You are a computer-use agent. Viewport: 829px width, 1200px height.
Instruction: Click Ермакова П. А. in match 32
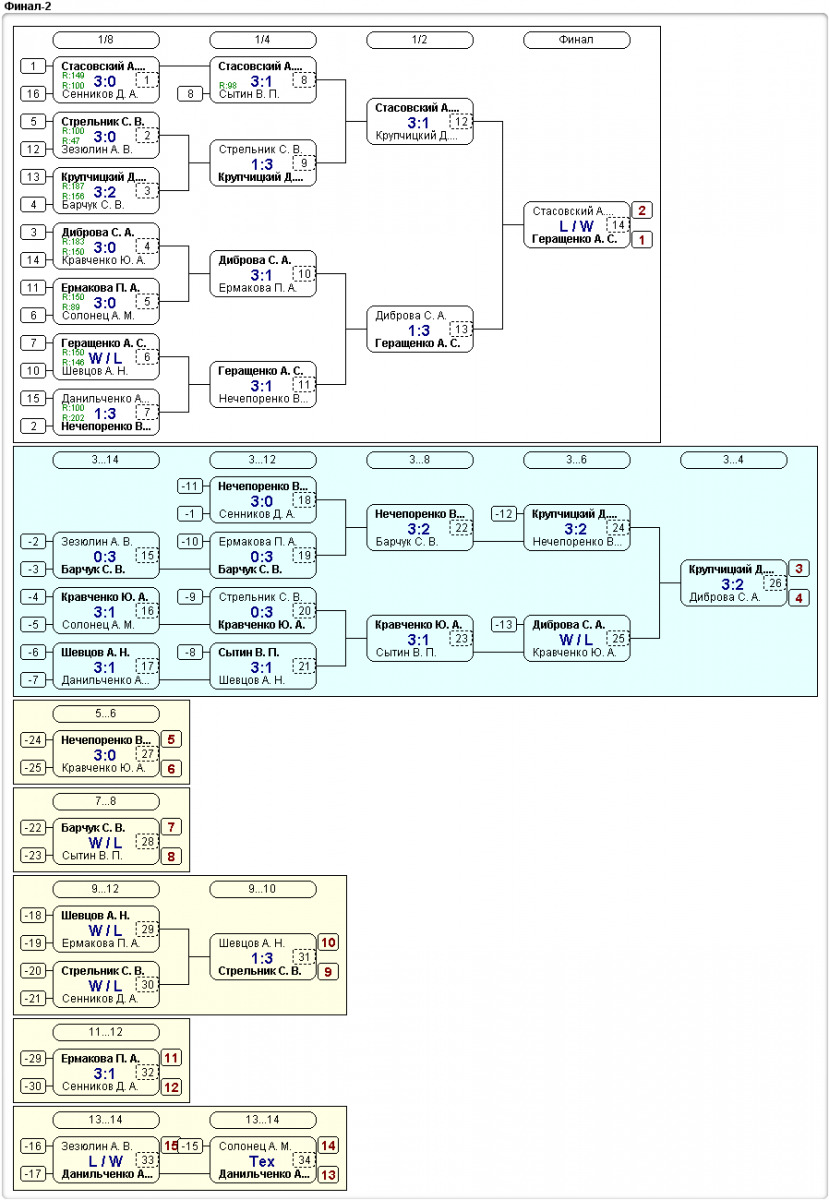(100, 1057)
